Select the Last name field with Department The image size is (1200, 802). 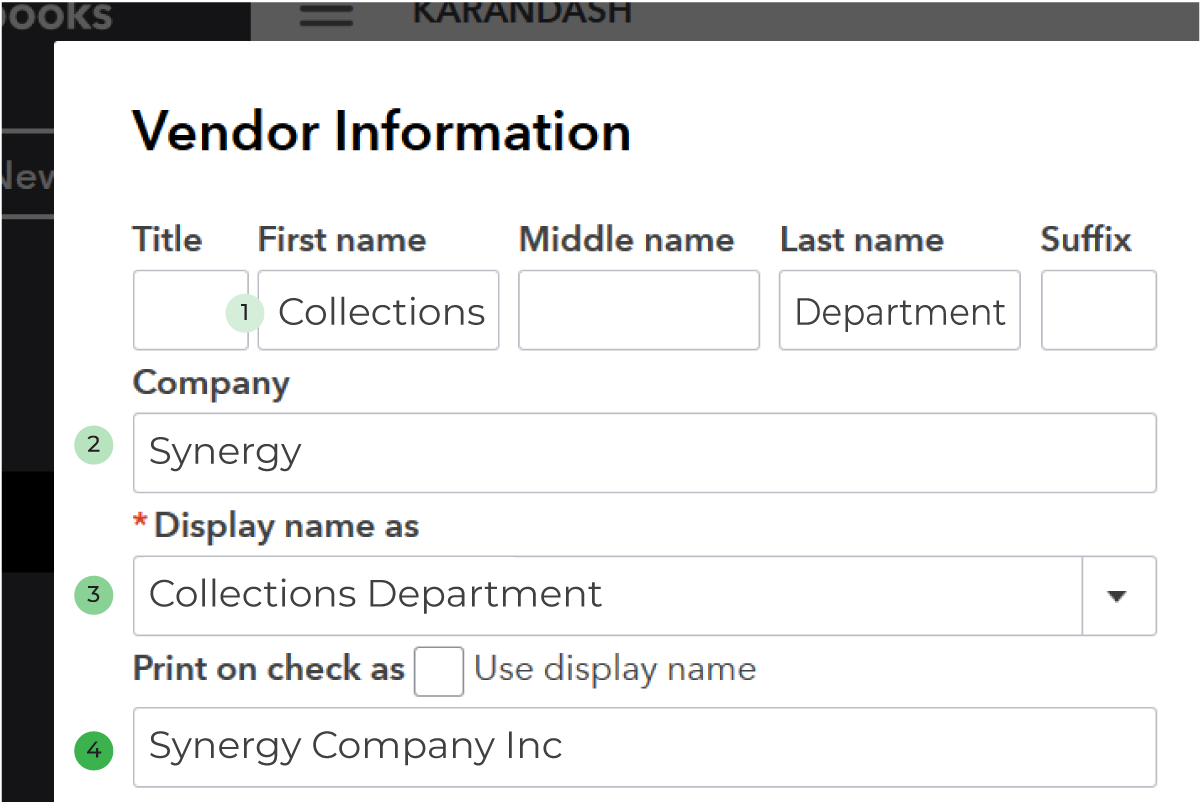(x=900, y=310)
